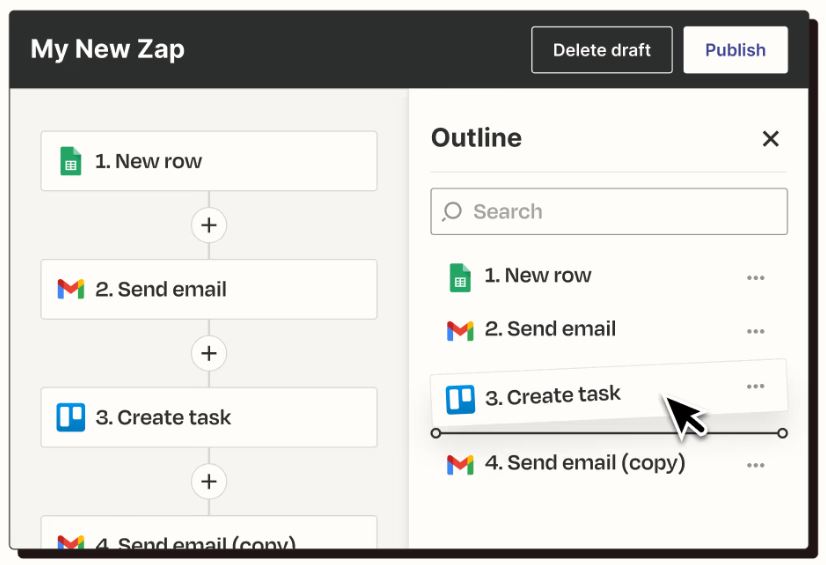This screenshot has width=826, height=565.
Task: Open the '2. Send email' step card on canvas
Action: coord(209,289)
